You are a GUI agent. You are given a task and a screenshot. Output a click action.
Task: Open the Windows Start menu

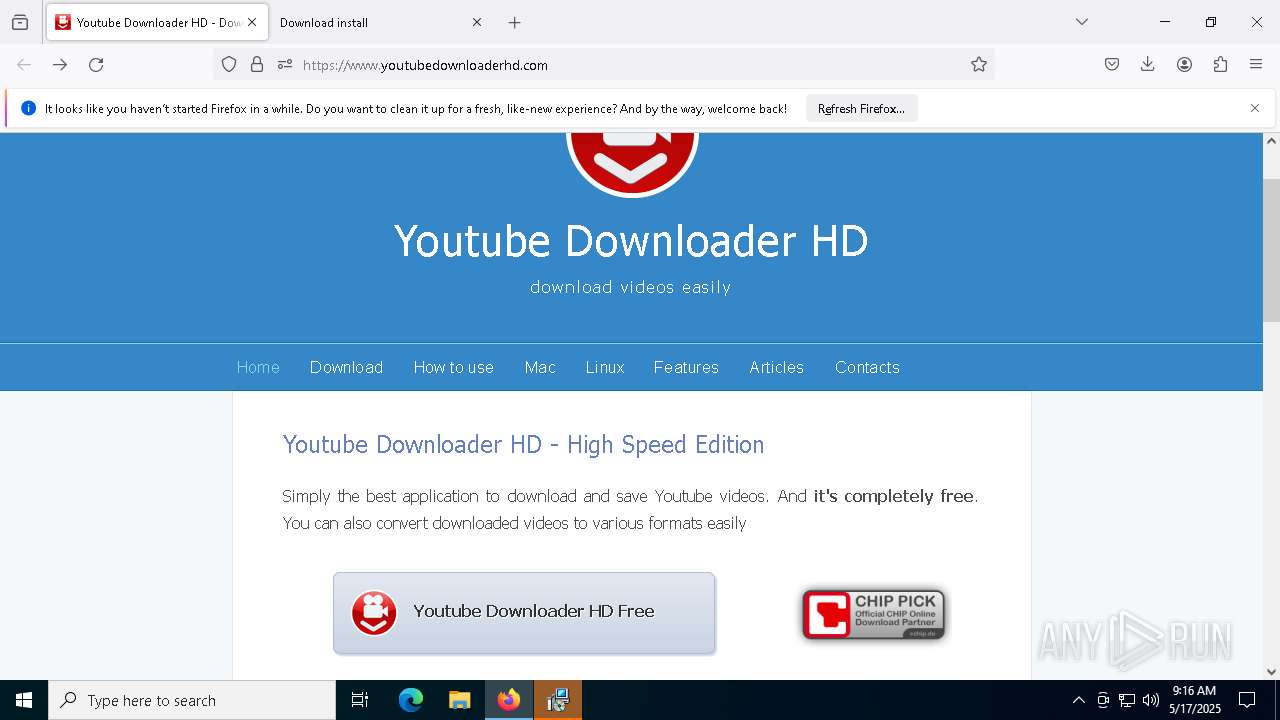(x=24, y=700)
